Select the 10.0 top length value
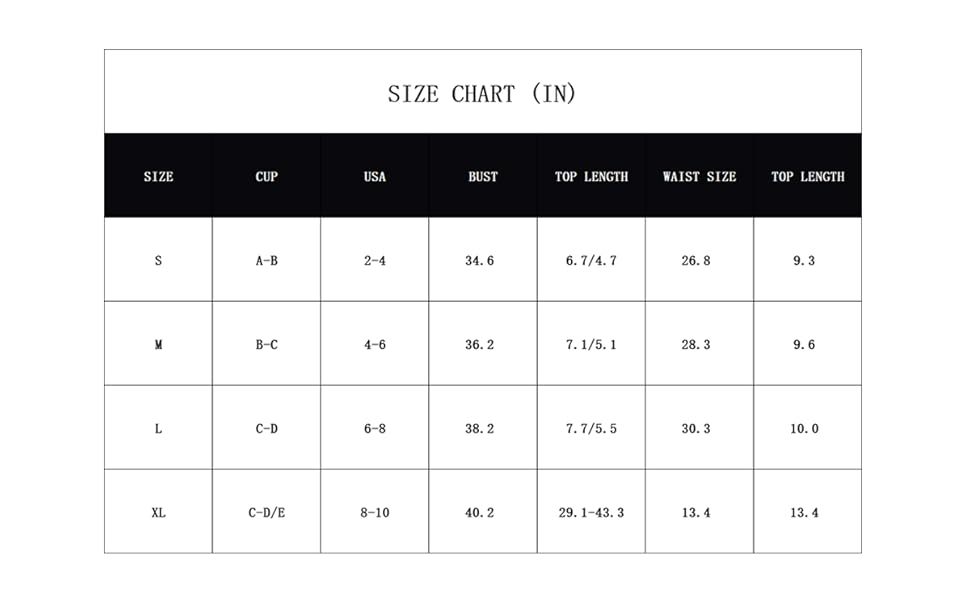970x600 pixels. (x=804, y=429)
